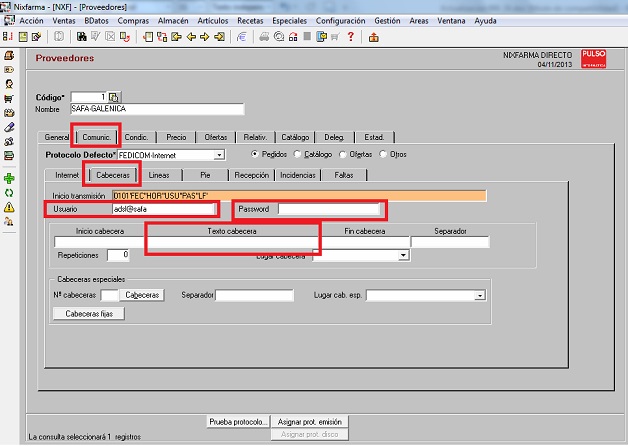
Task: Jump to last record toolbar icon
Action: click(x=219, y=37)
